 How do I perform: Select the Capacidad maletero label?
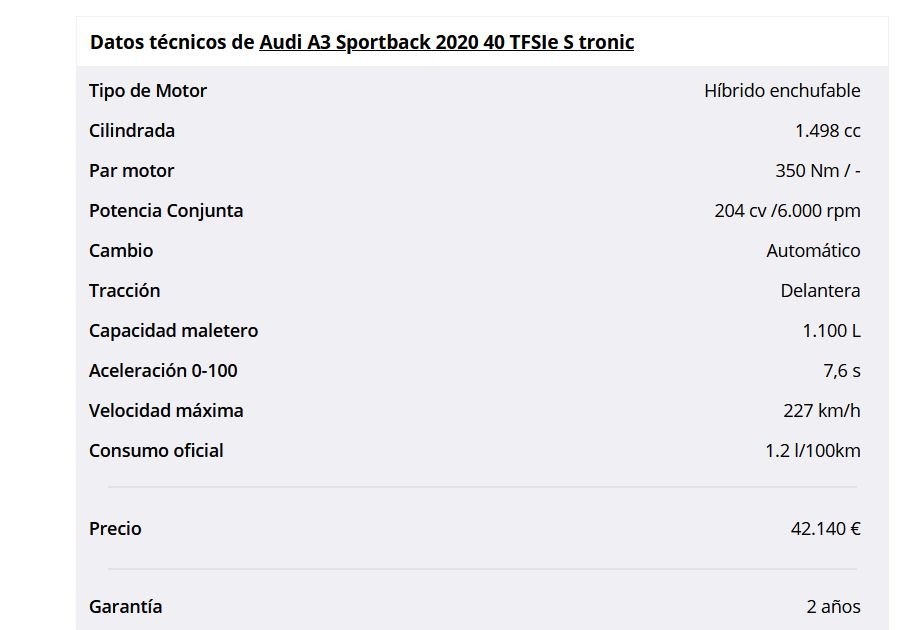(x=173, y=331)
